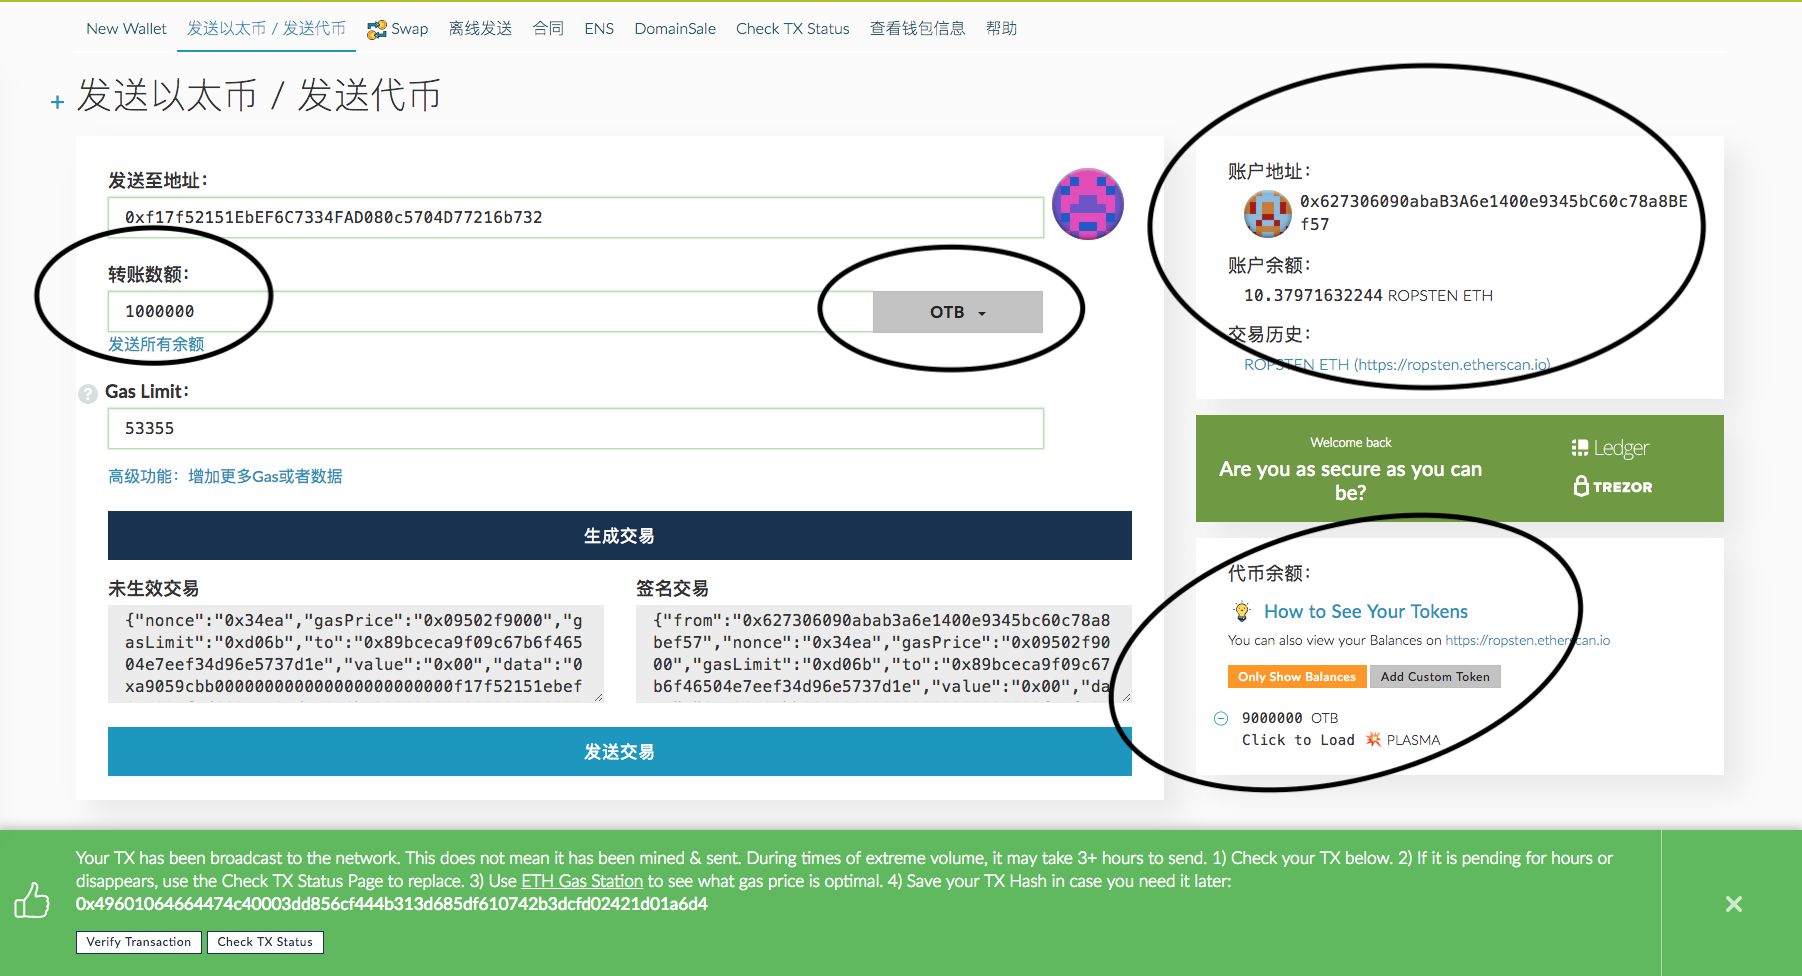The image size is (1802, 976).
Task: Click the 生成交易 button
Action: click(620, 536)
